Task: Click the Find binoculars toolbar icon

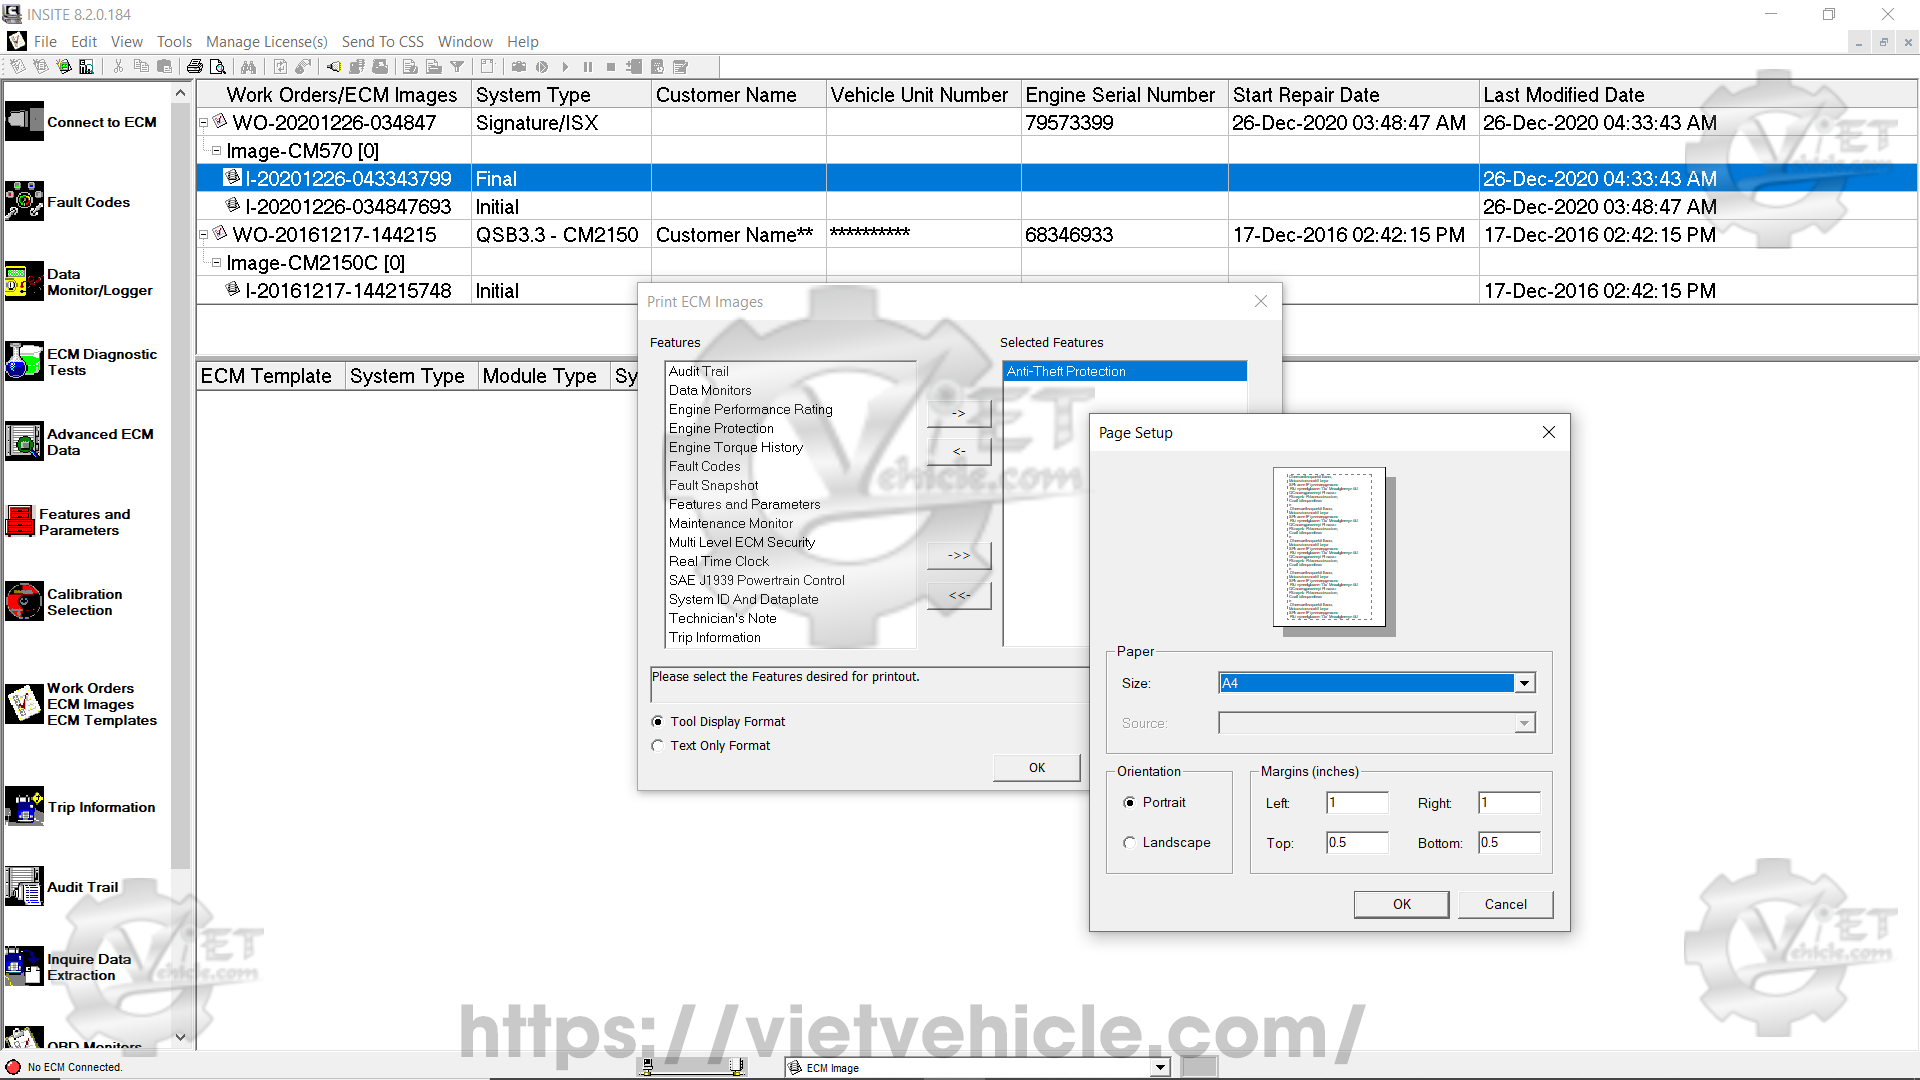Action: point(248,67)
